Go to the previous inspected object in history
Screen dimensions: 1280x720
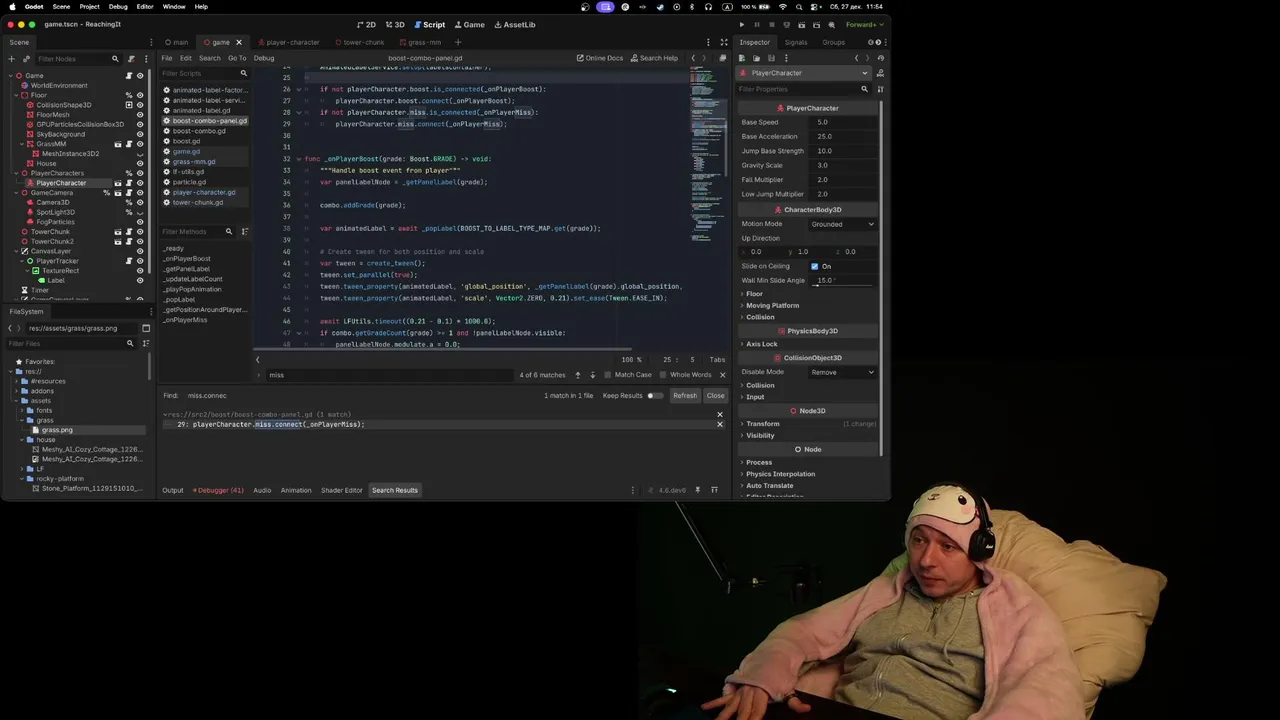856,58
